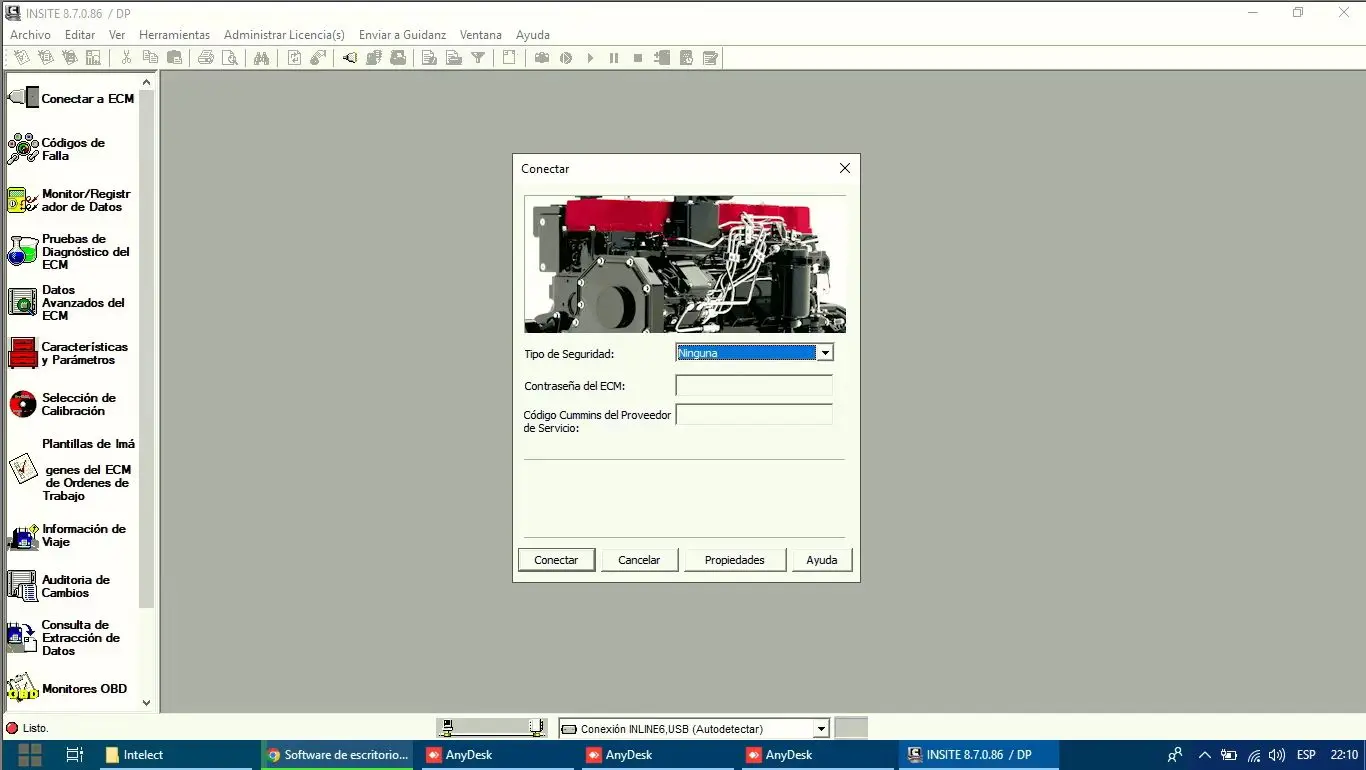
Task: Open the Administrar Licencia(s) menu
Action: 284,34
